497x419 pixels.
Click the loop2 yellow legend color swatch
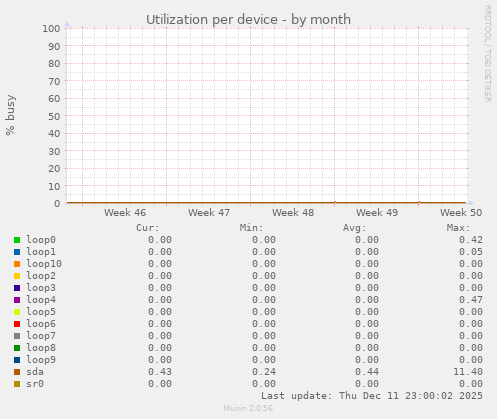pyautogui.click(x=17, y=276)
